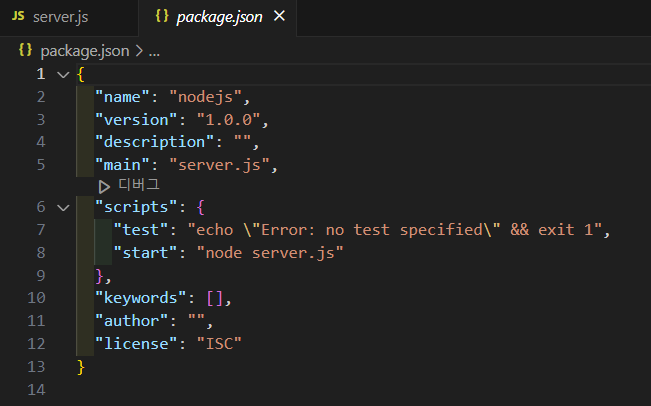Click line number 10 in gutter

37,298
